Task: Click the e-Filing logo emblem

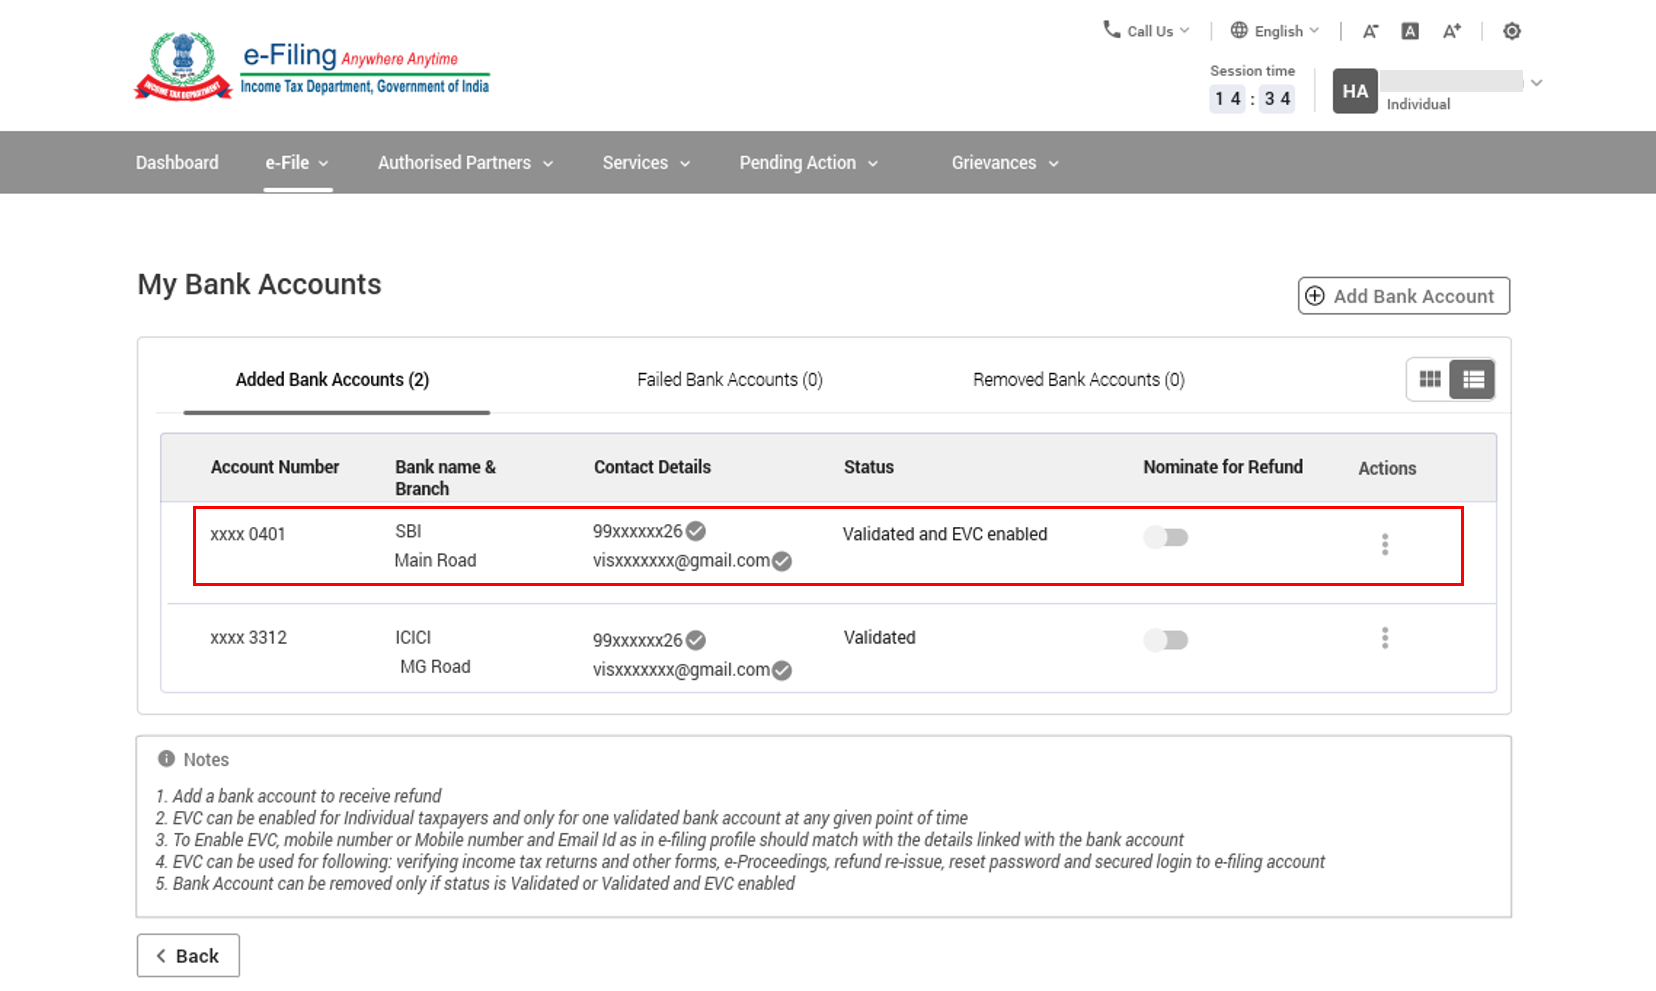Action: [183, 66]
